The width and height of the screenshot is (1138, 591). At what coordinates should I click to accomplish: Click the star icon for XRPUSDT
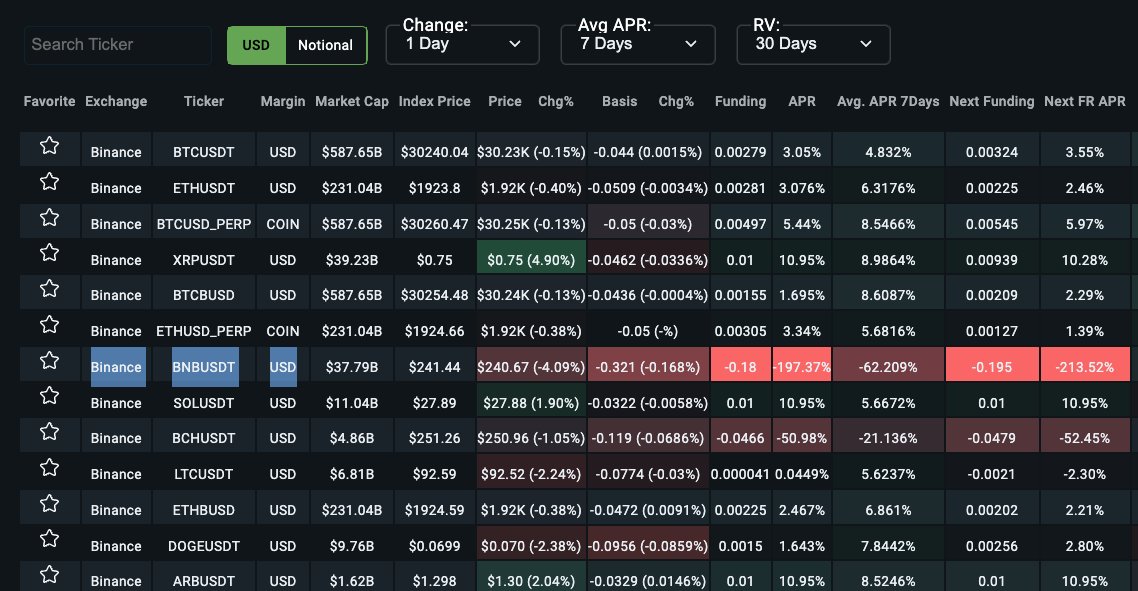(49, 254)
